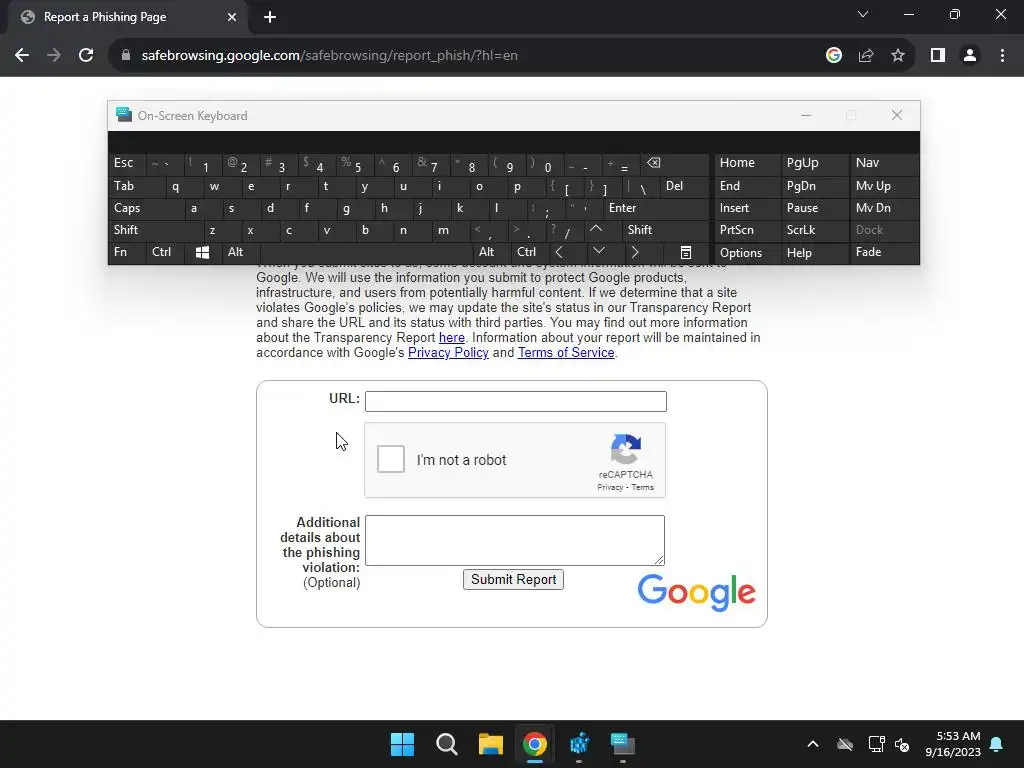Click the Fade key on on-screen keyboard

coord(884,252)
